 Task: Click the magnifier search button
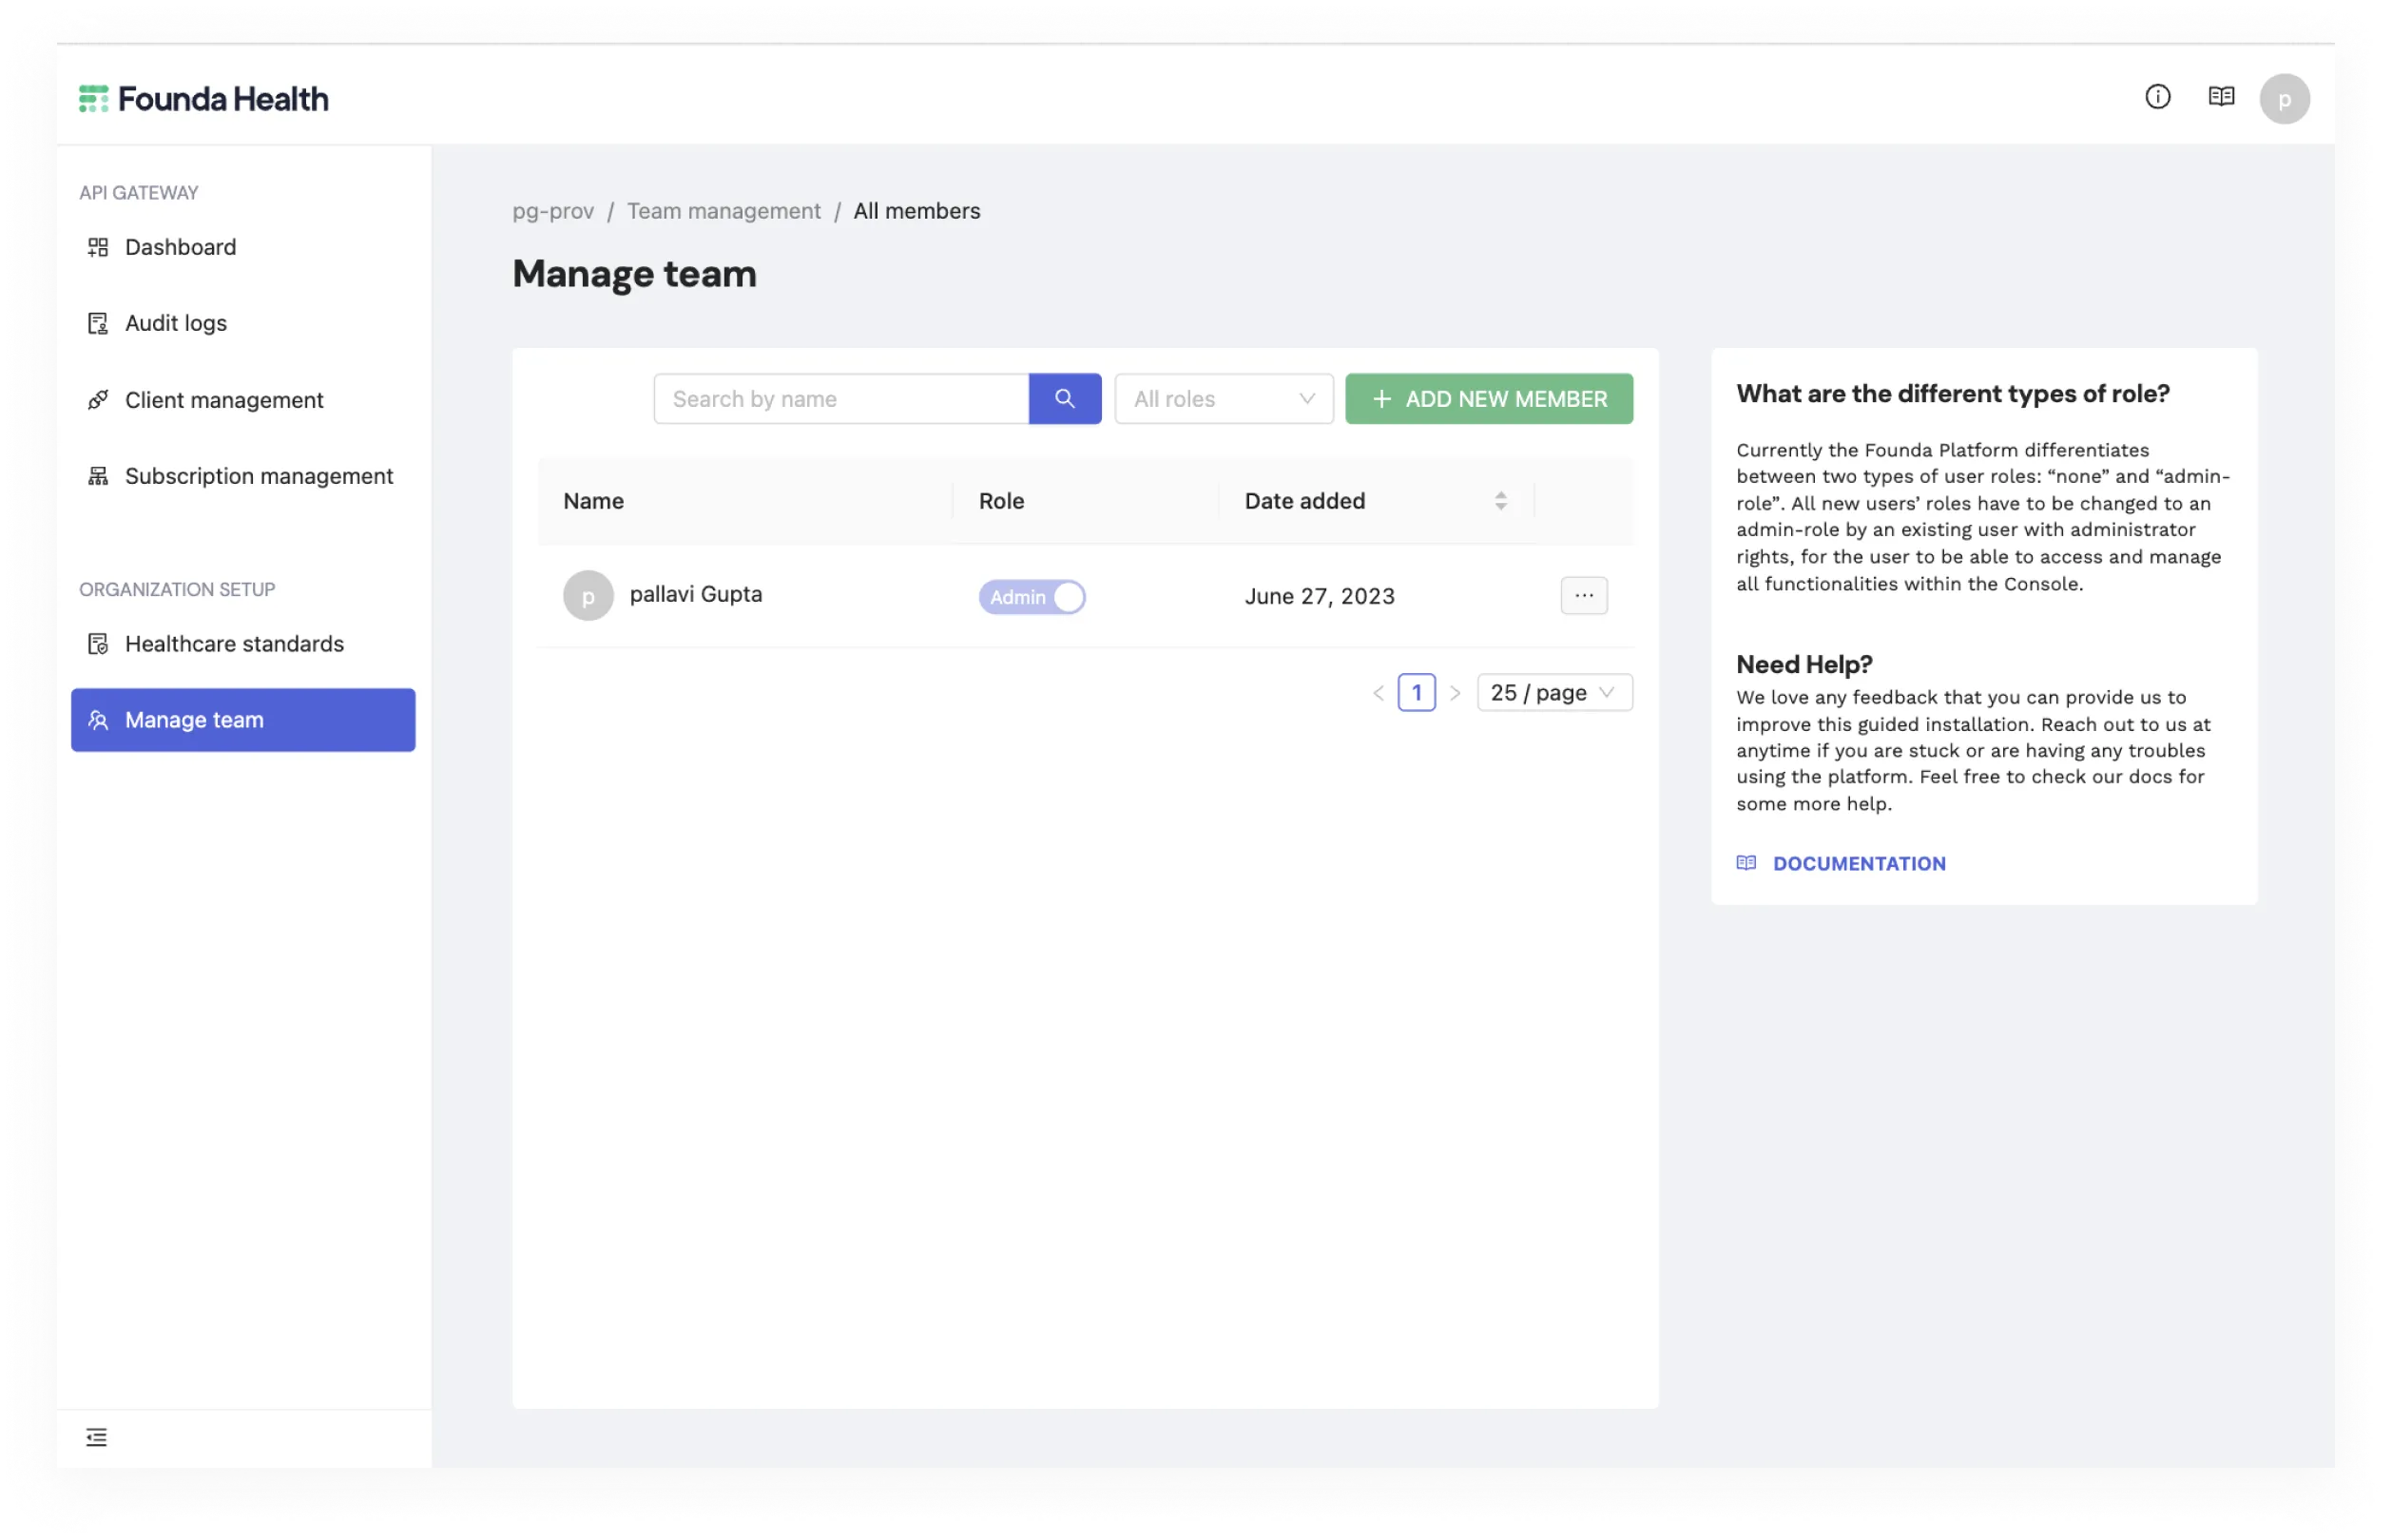(1064, 399)
